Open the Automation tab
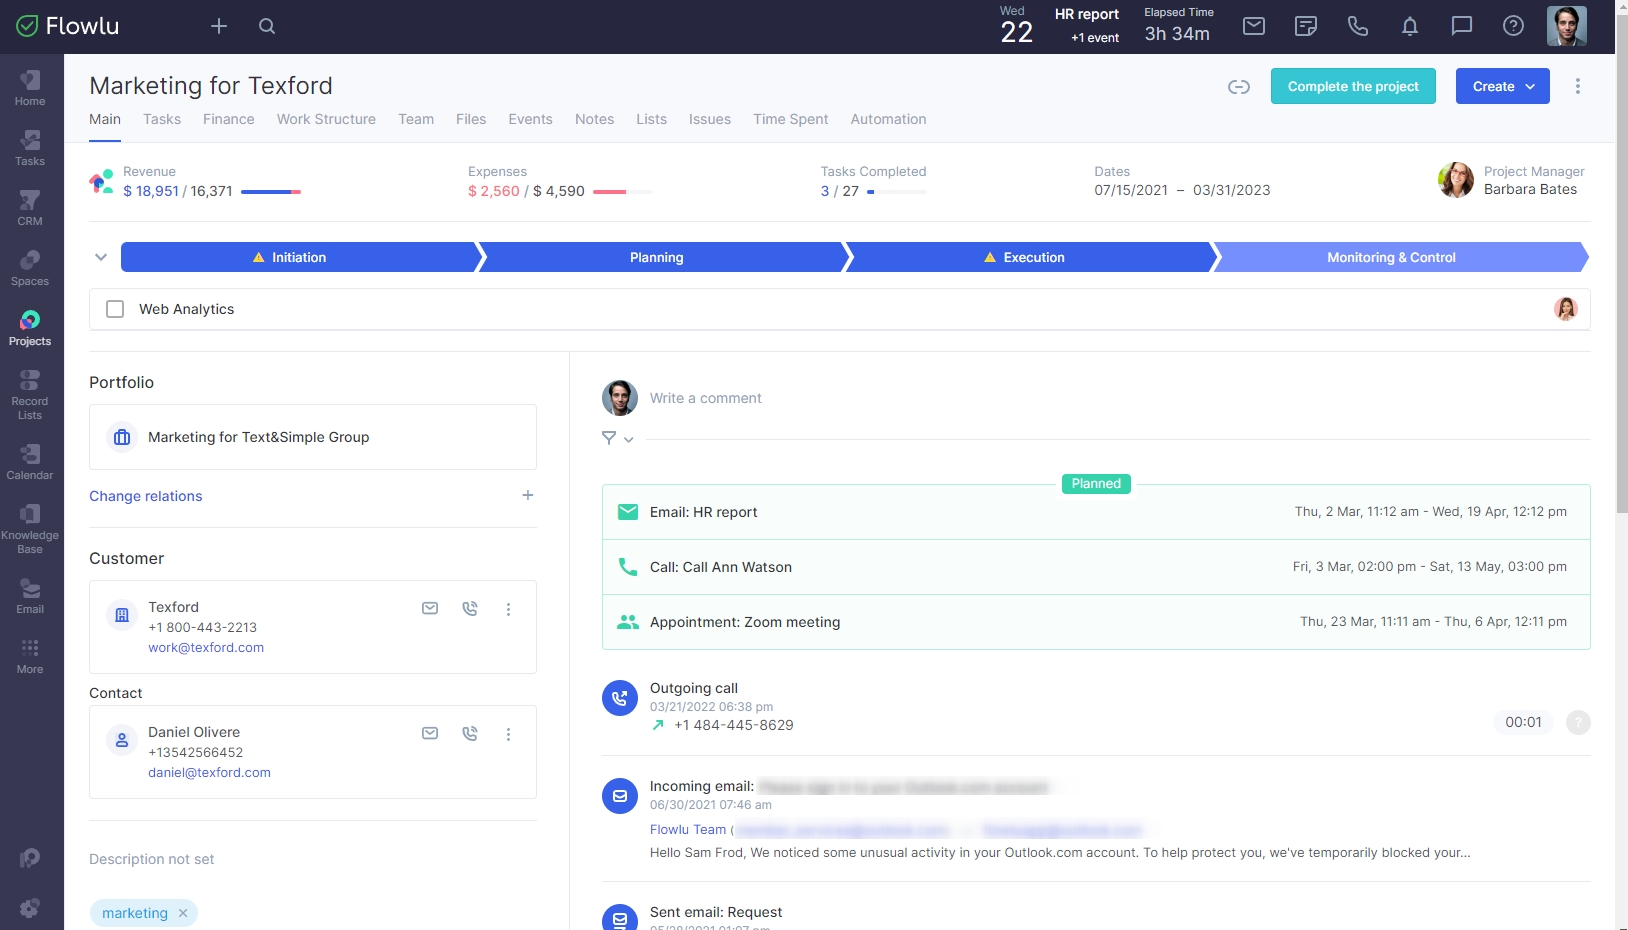Viewport: 1628px width, 930px height. tap(888, 119)
